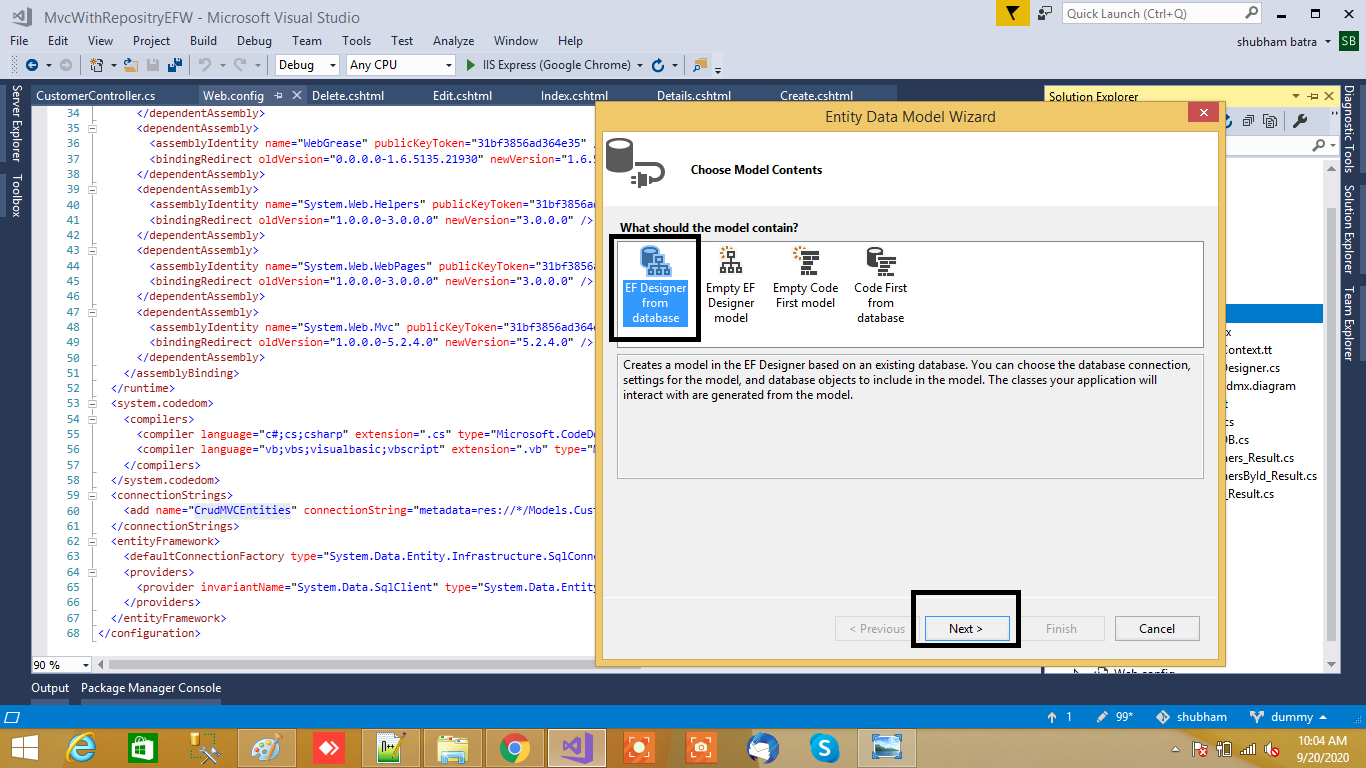Pin the Web.config tab

tap(277, 96)
